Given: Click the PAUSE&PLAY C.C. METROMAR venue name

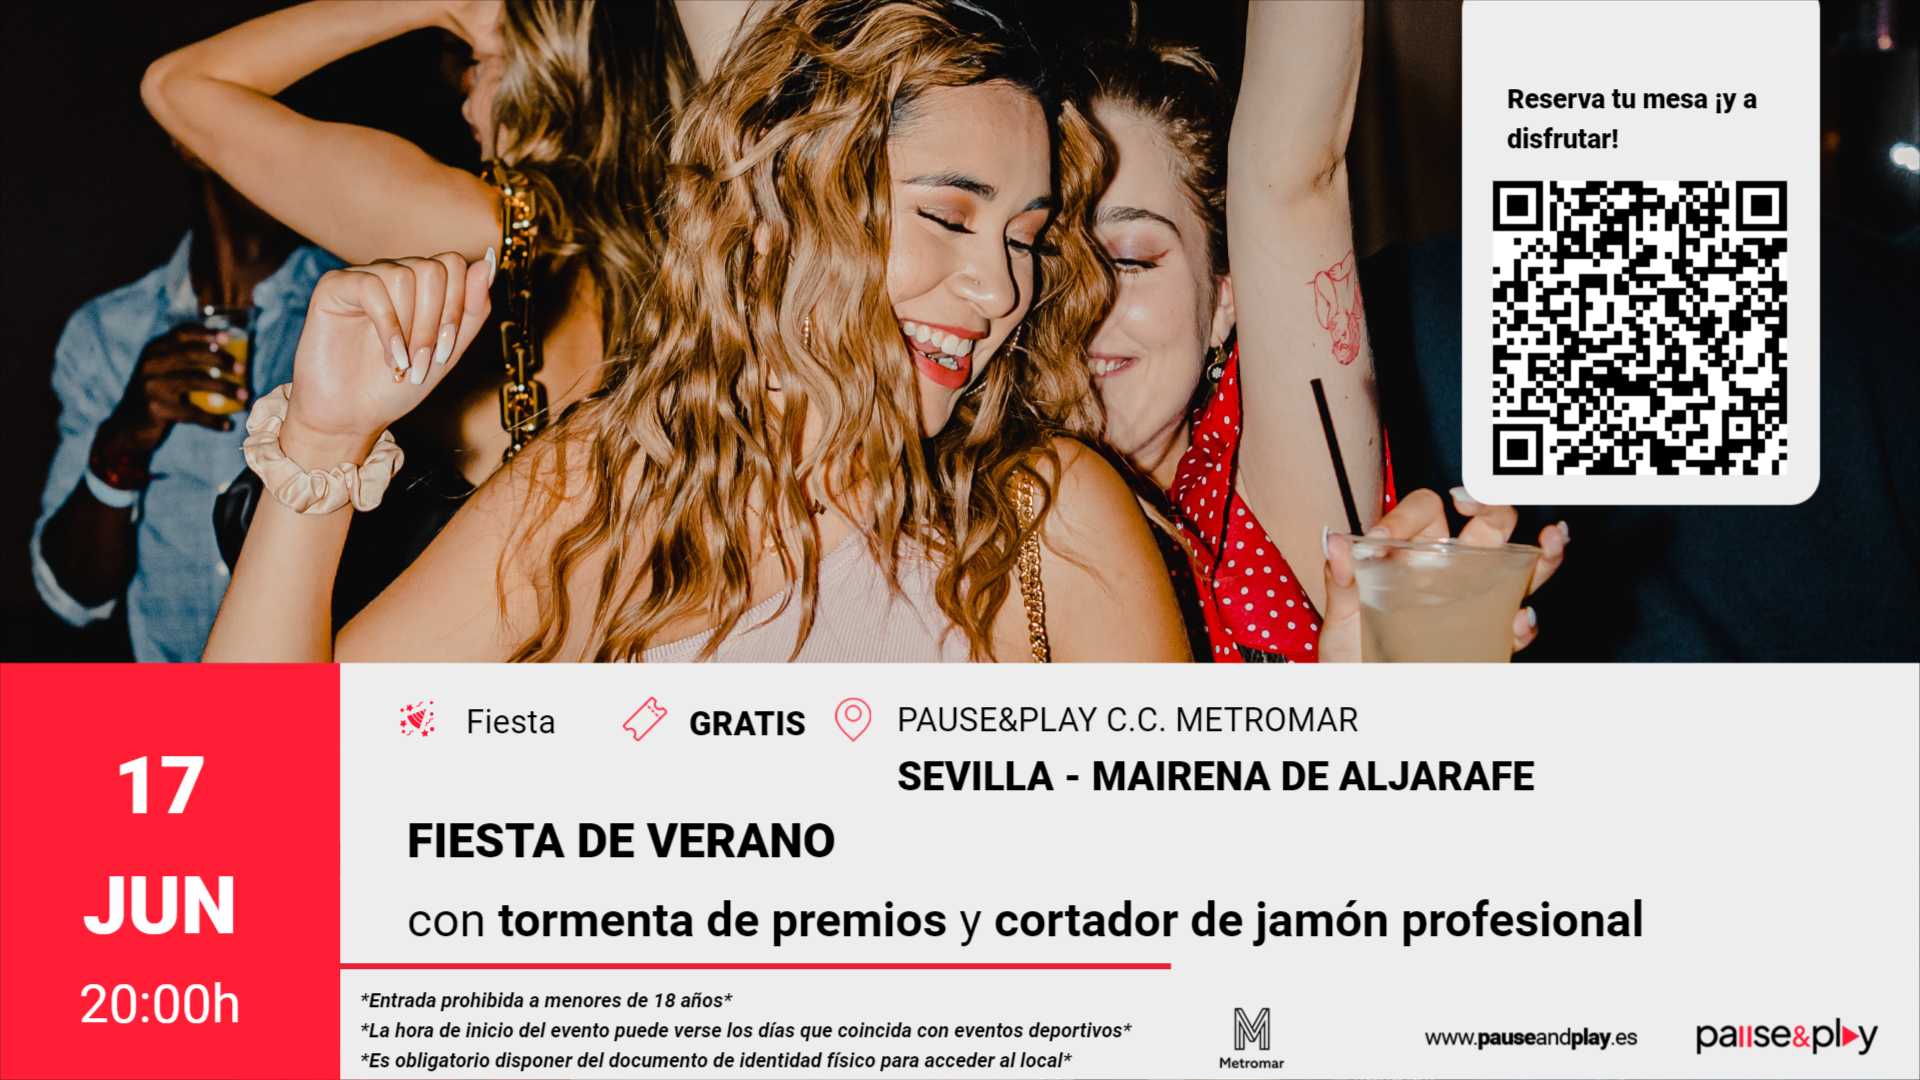Looking at the screenshot, I should (x=1127, y=720).
